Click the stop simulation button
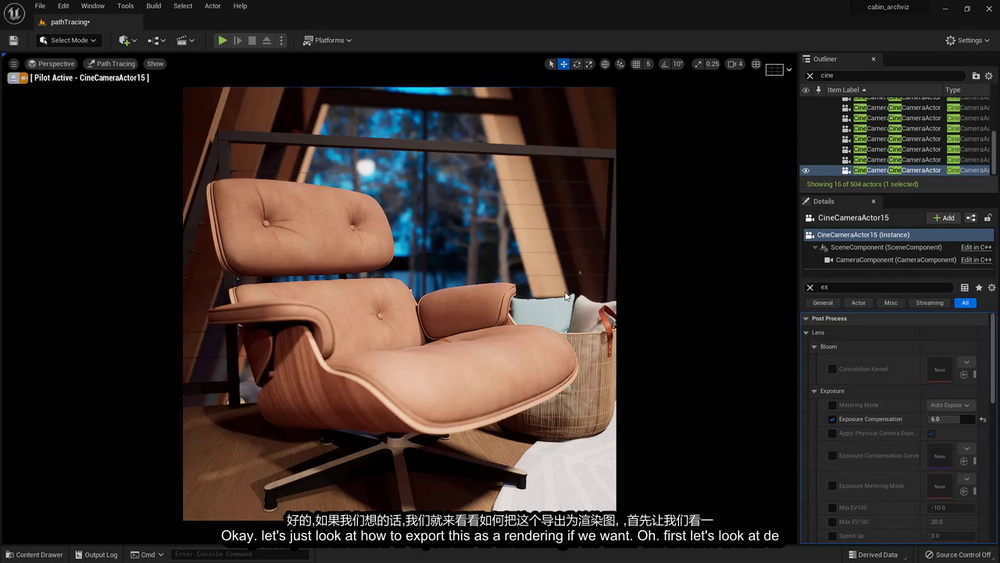1000x563 pixels. 252,40
